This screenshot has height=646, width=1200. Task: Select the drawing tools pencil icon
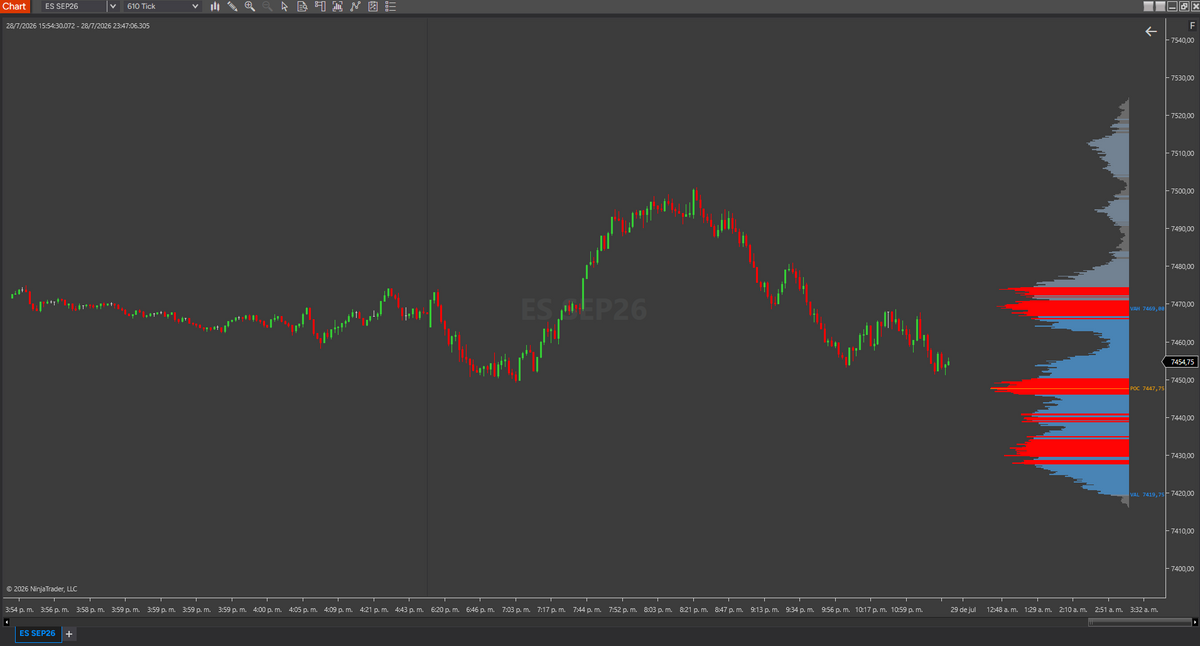coord(232,6)
